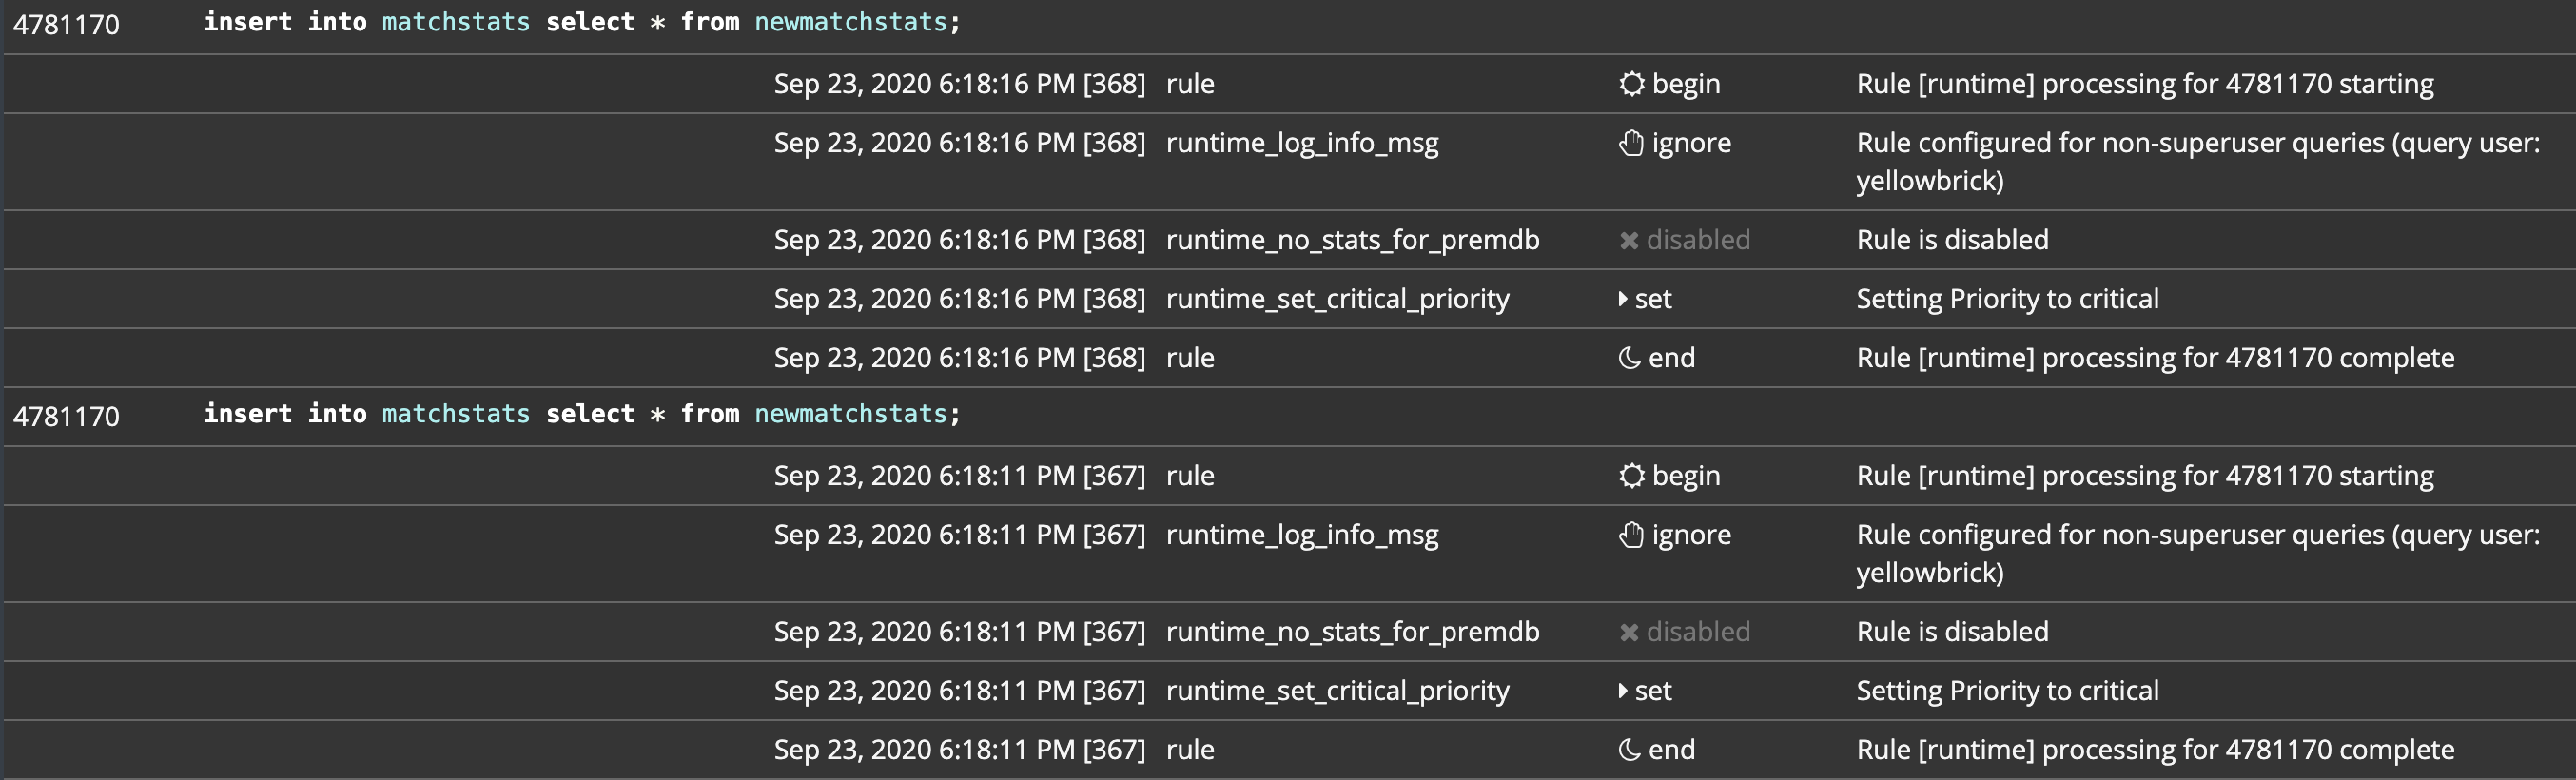The width and height of the screenshot is (2576, 780).
Task: Click the disabled X icon in the 6:18:16 PM row
Action: coord(1629,240)
